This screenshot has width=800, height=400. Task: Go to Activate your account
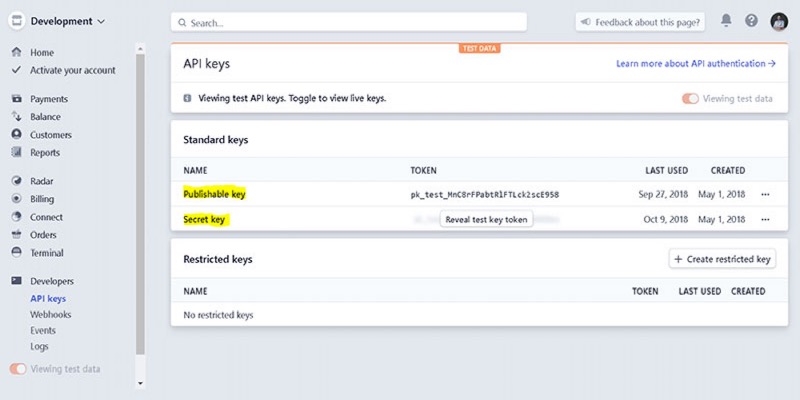[x=72, y=70]
